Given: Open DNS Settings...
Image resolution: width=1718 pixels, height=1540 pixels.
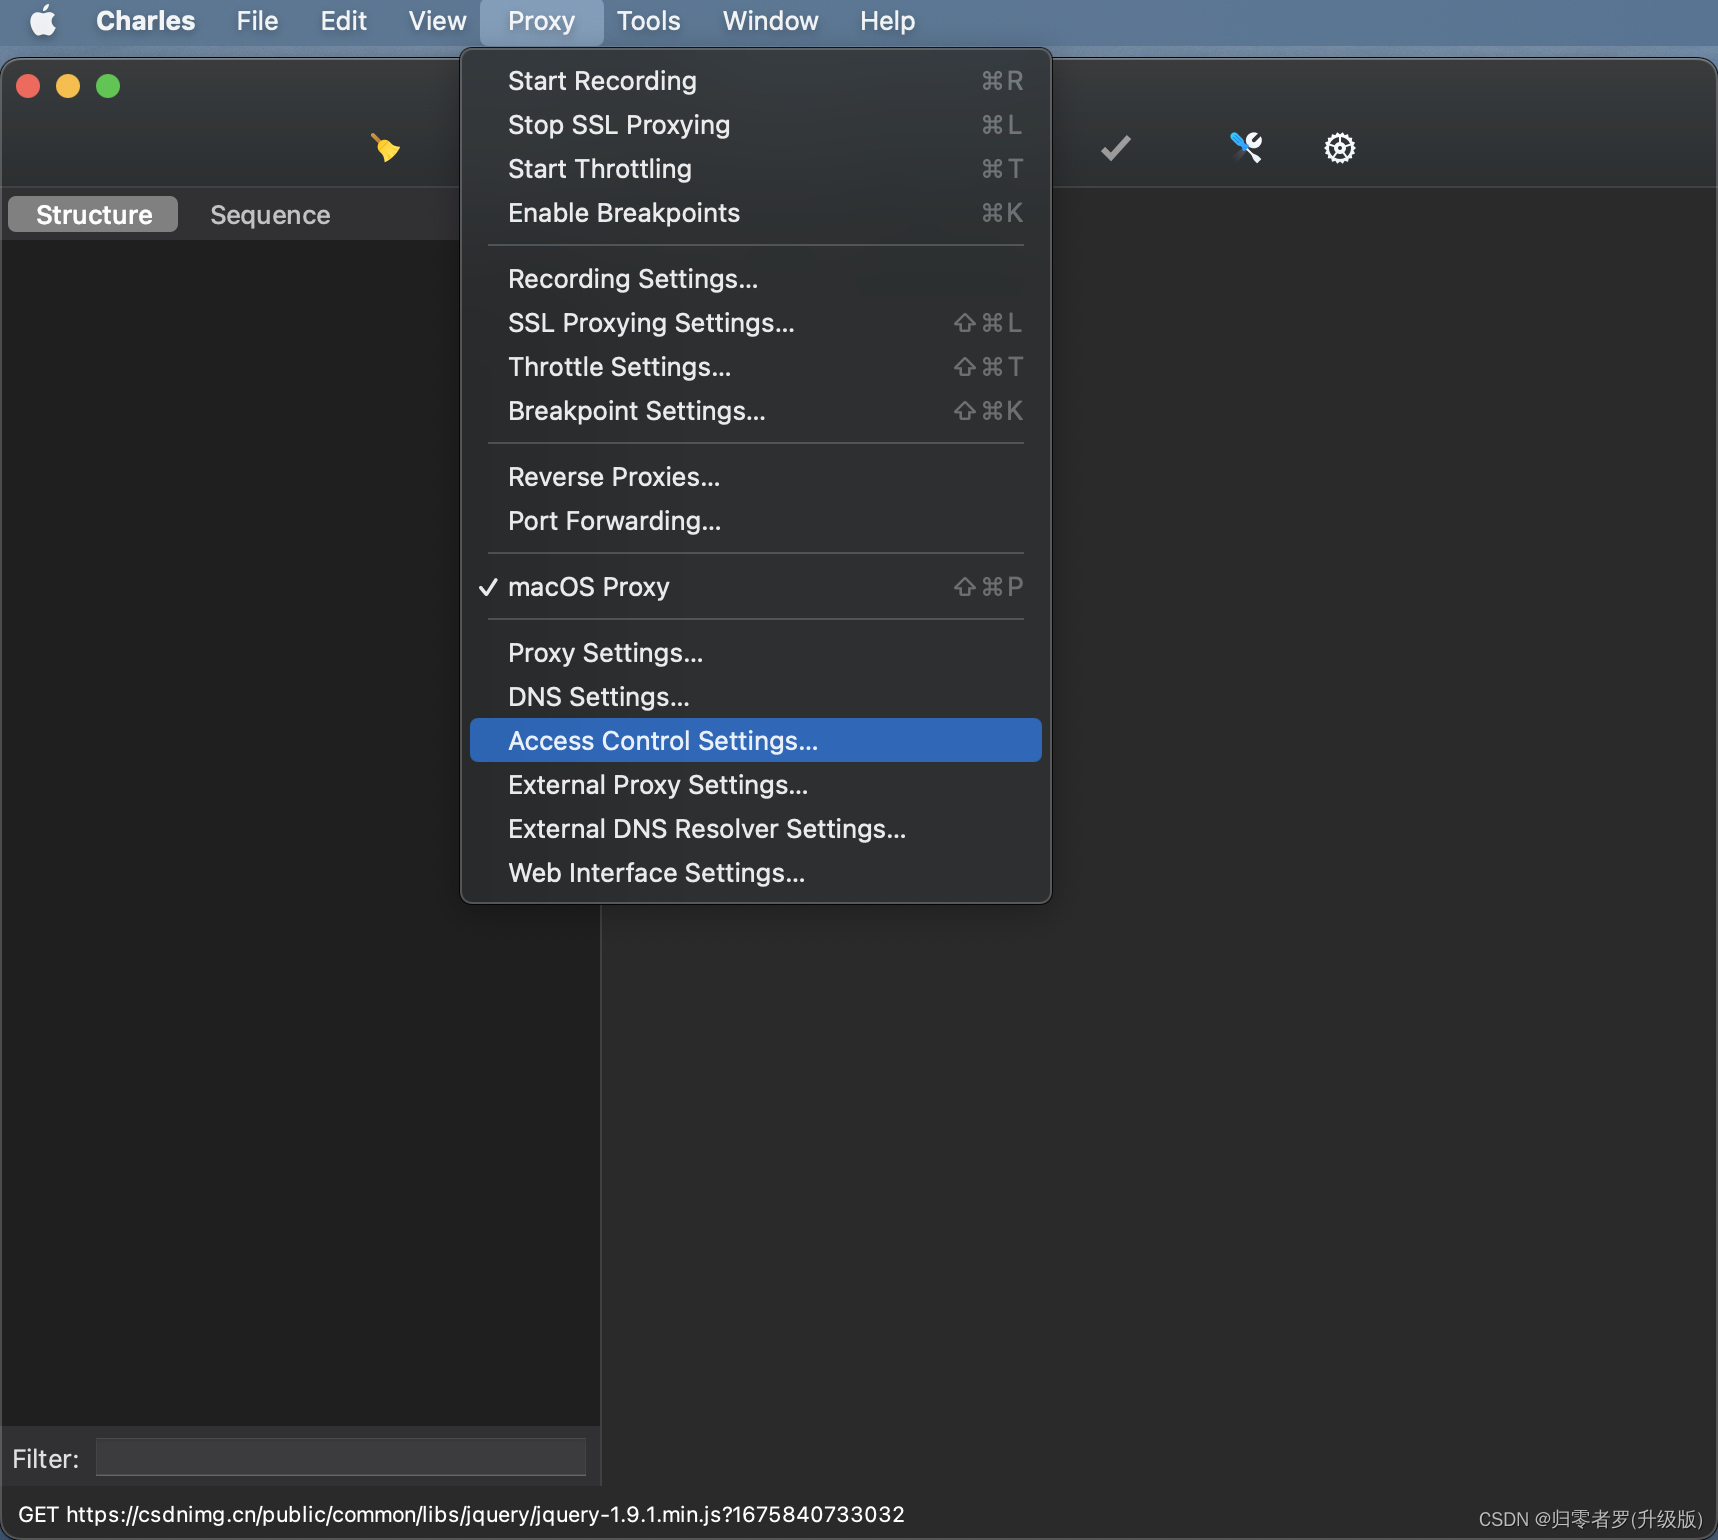Looking at the screenshot, I should (756, 697).
